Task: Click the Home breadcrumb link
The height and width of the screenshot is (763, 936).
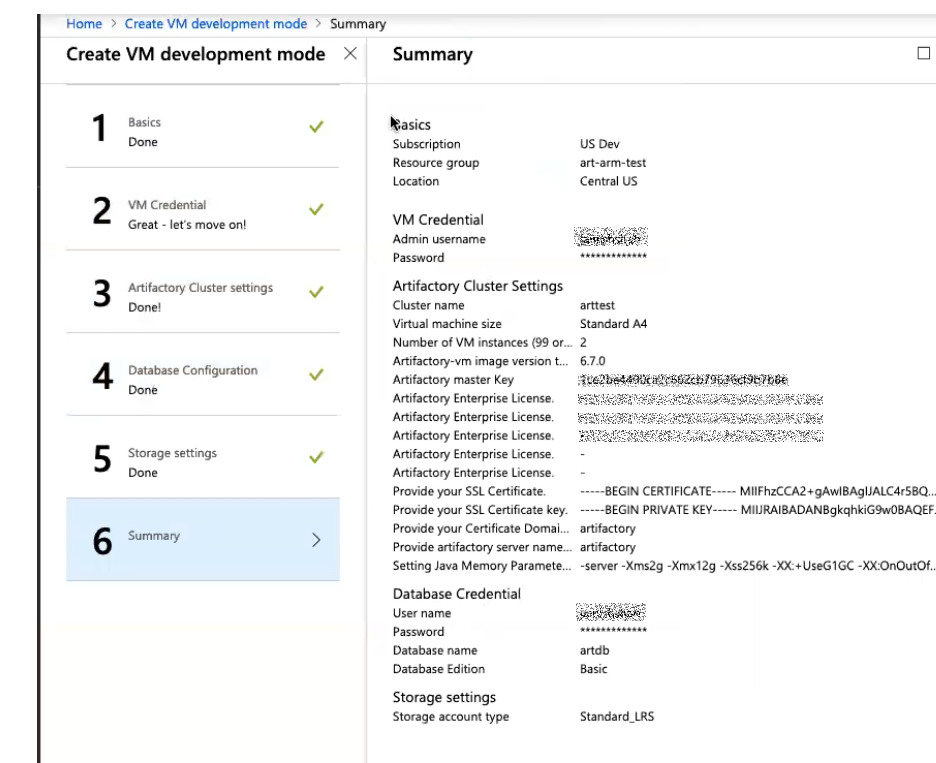Action: pos(83,24)
